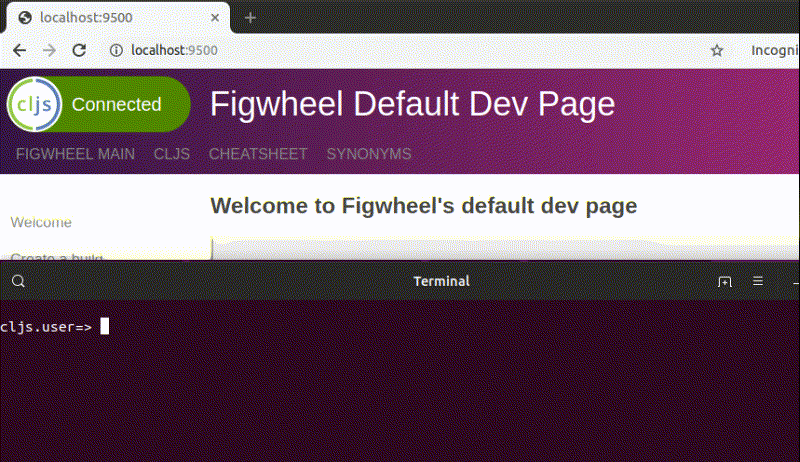Click the cljs logo icon
800x462 pixels.
pyautogui.click(x=34, y=105)
